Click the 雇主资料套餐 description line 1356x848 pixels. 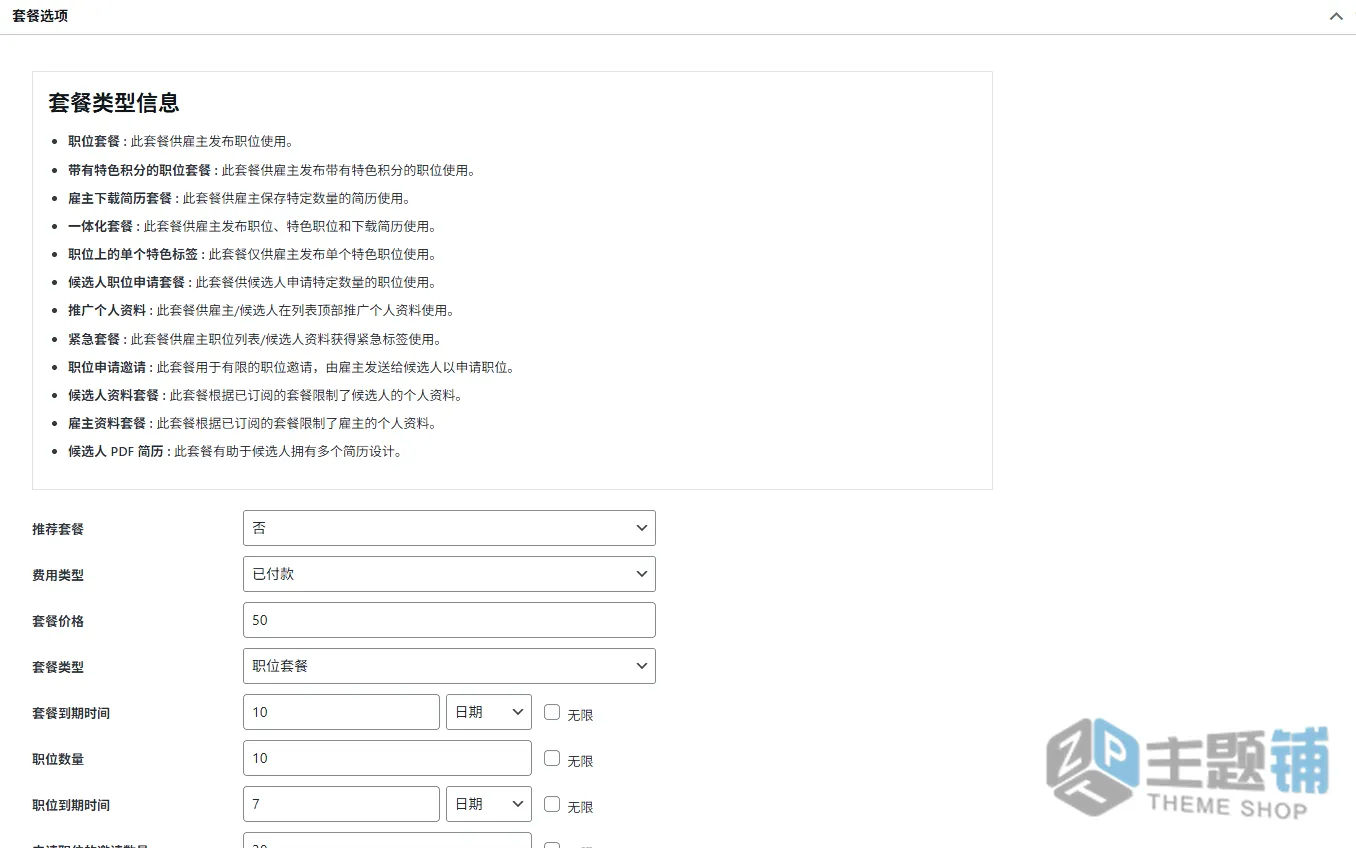tap(253, 423)
